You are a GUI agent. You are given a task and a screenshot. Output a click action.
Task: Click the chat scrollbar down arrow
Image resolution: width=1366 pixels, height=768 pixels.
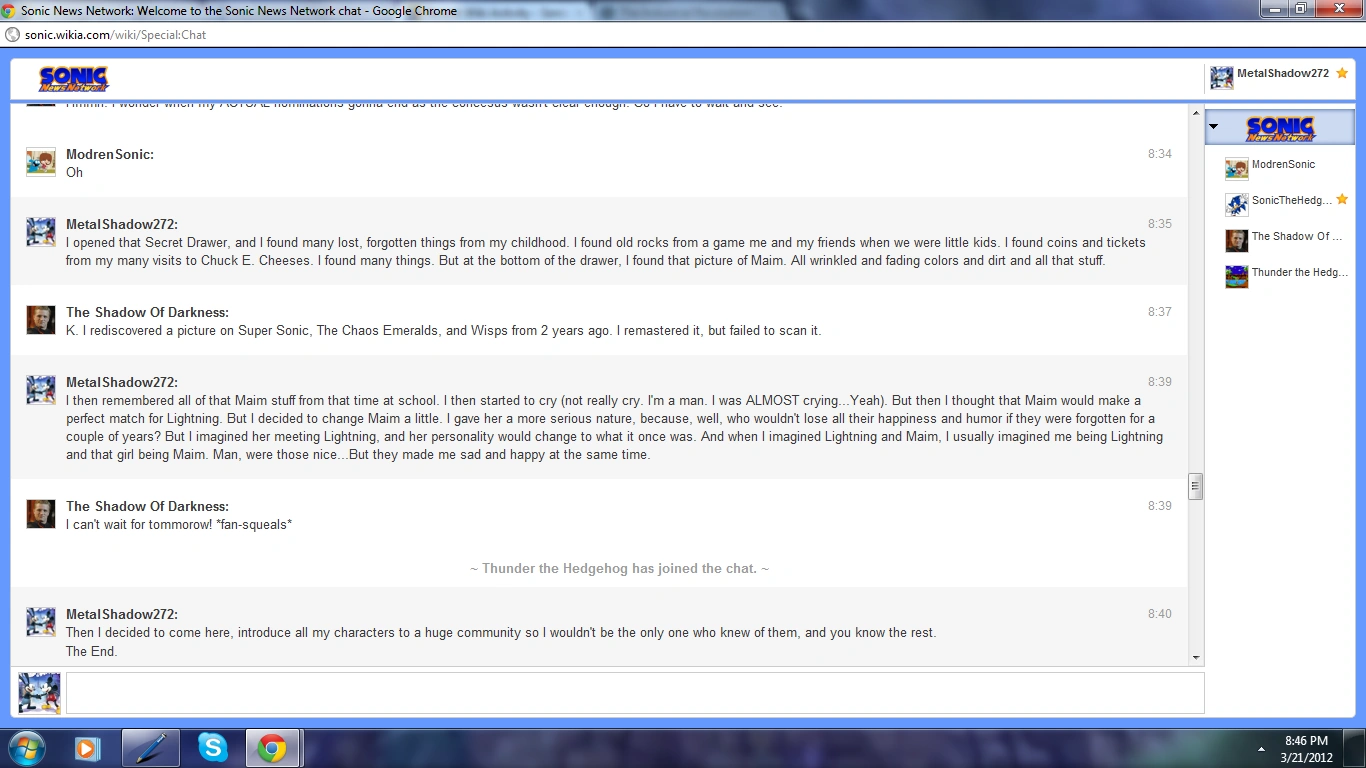(1195, 658)
